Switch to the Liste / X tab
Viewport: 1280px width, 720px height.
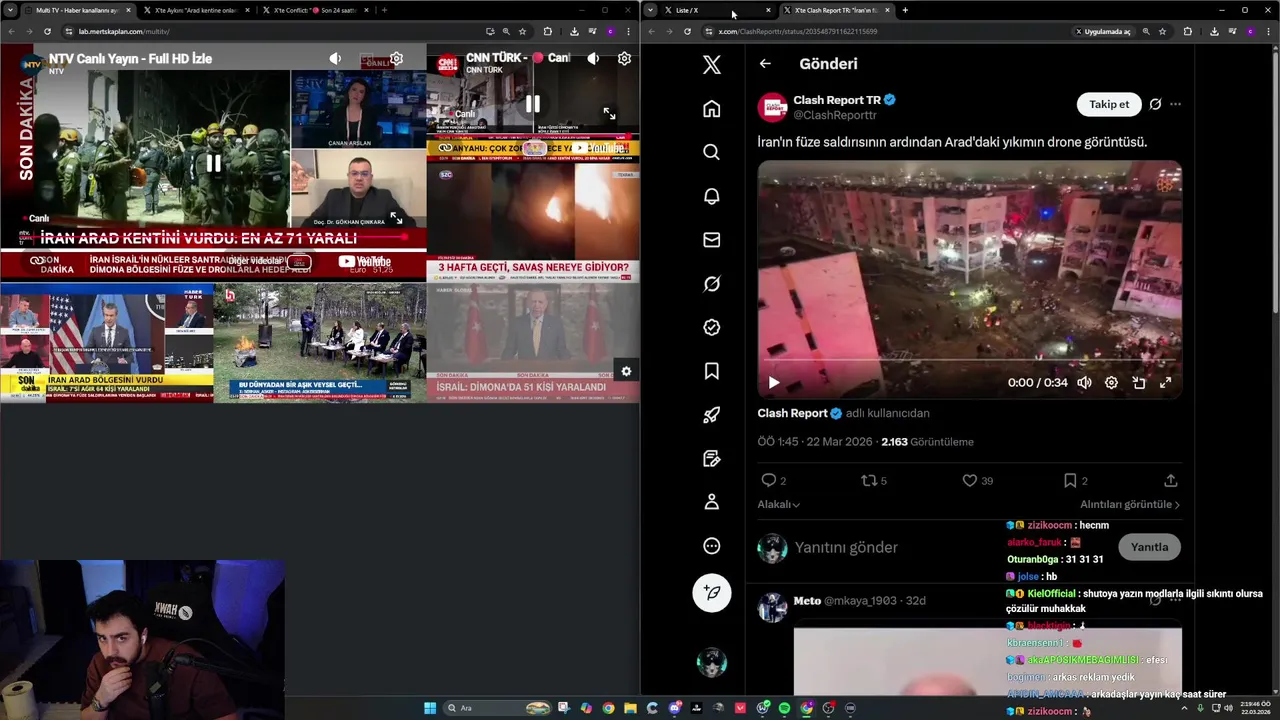(x=718, y=10)
